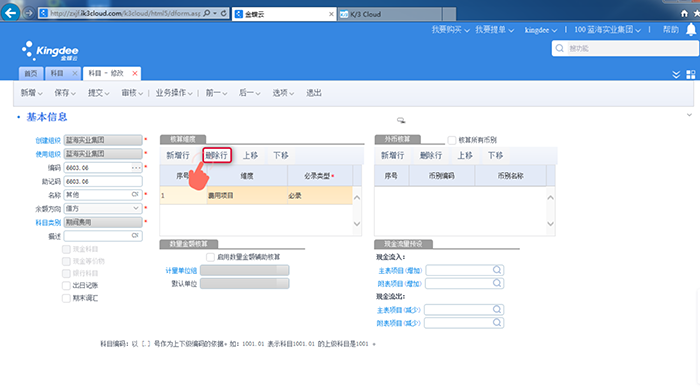The image size is (700, 390).
Task: Open the kingdee user dropdown
Action: [x=541, y=30]
